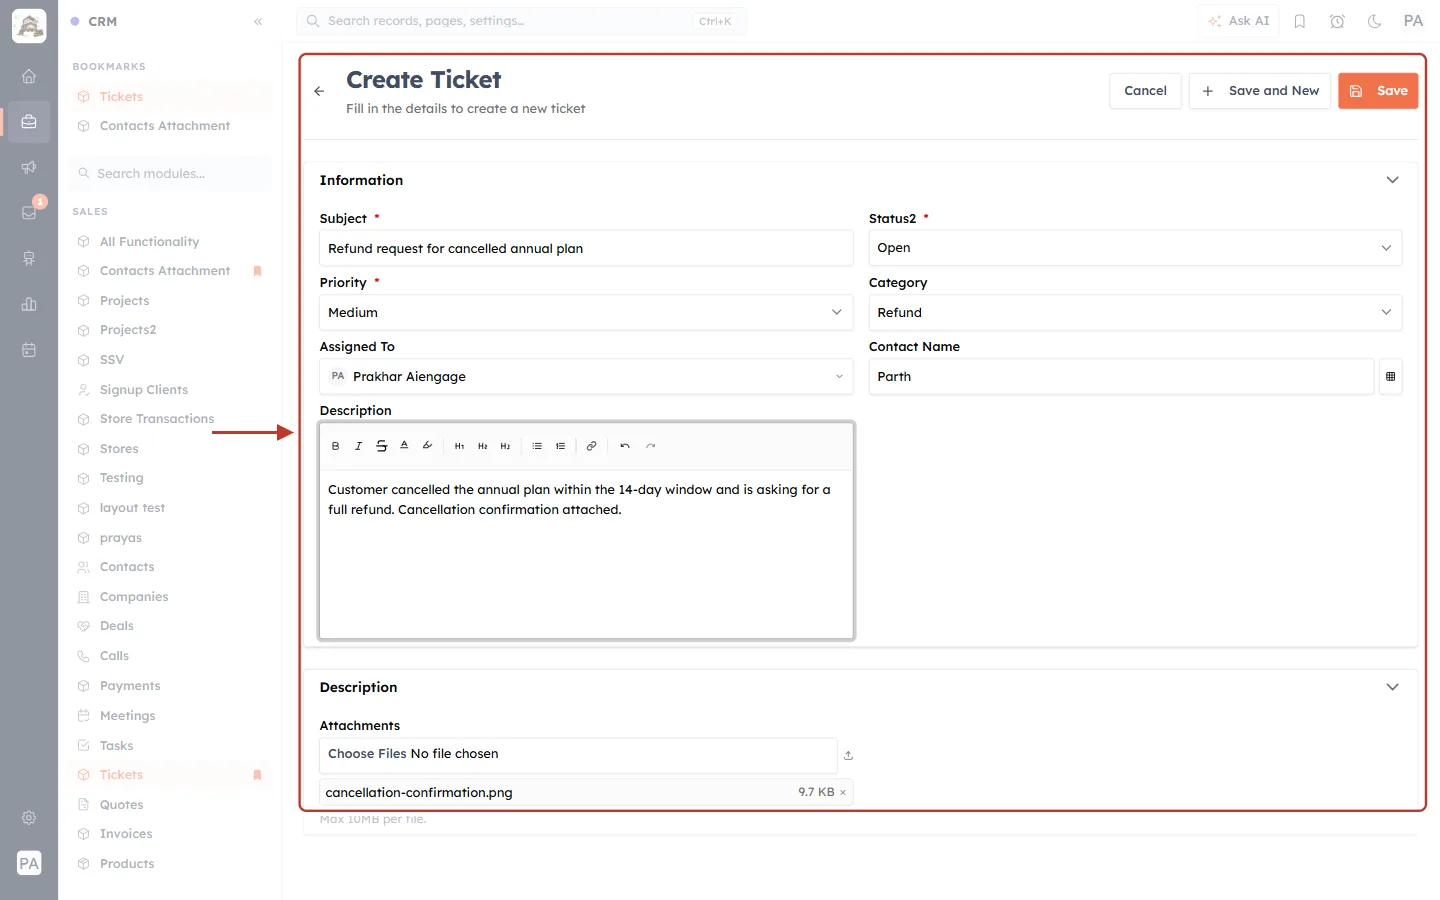Open the home icon in left rail
Image resolution: width=1440 pixels, height=900 pixels.
(x=29, y=76)
